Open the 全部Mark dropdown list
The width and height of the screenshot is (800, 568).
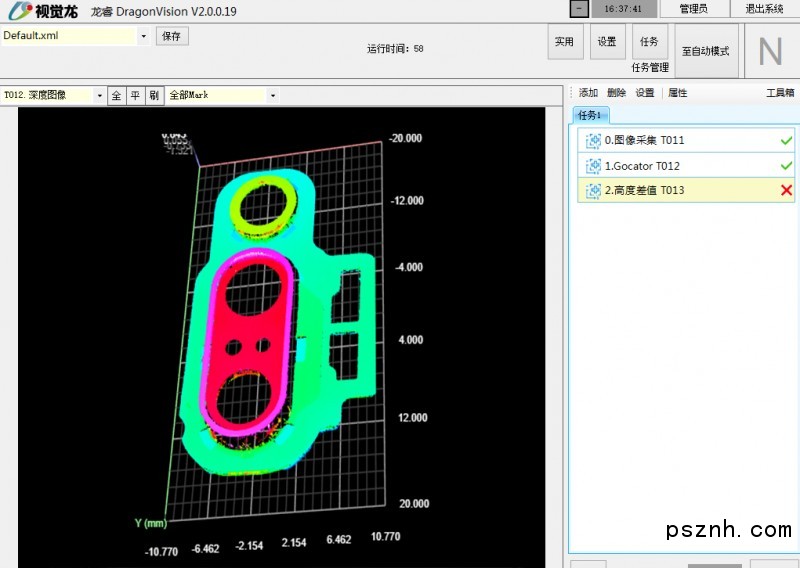click(272, 96)
